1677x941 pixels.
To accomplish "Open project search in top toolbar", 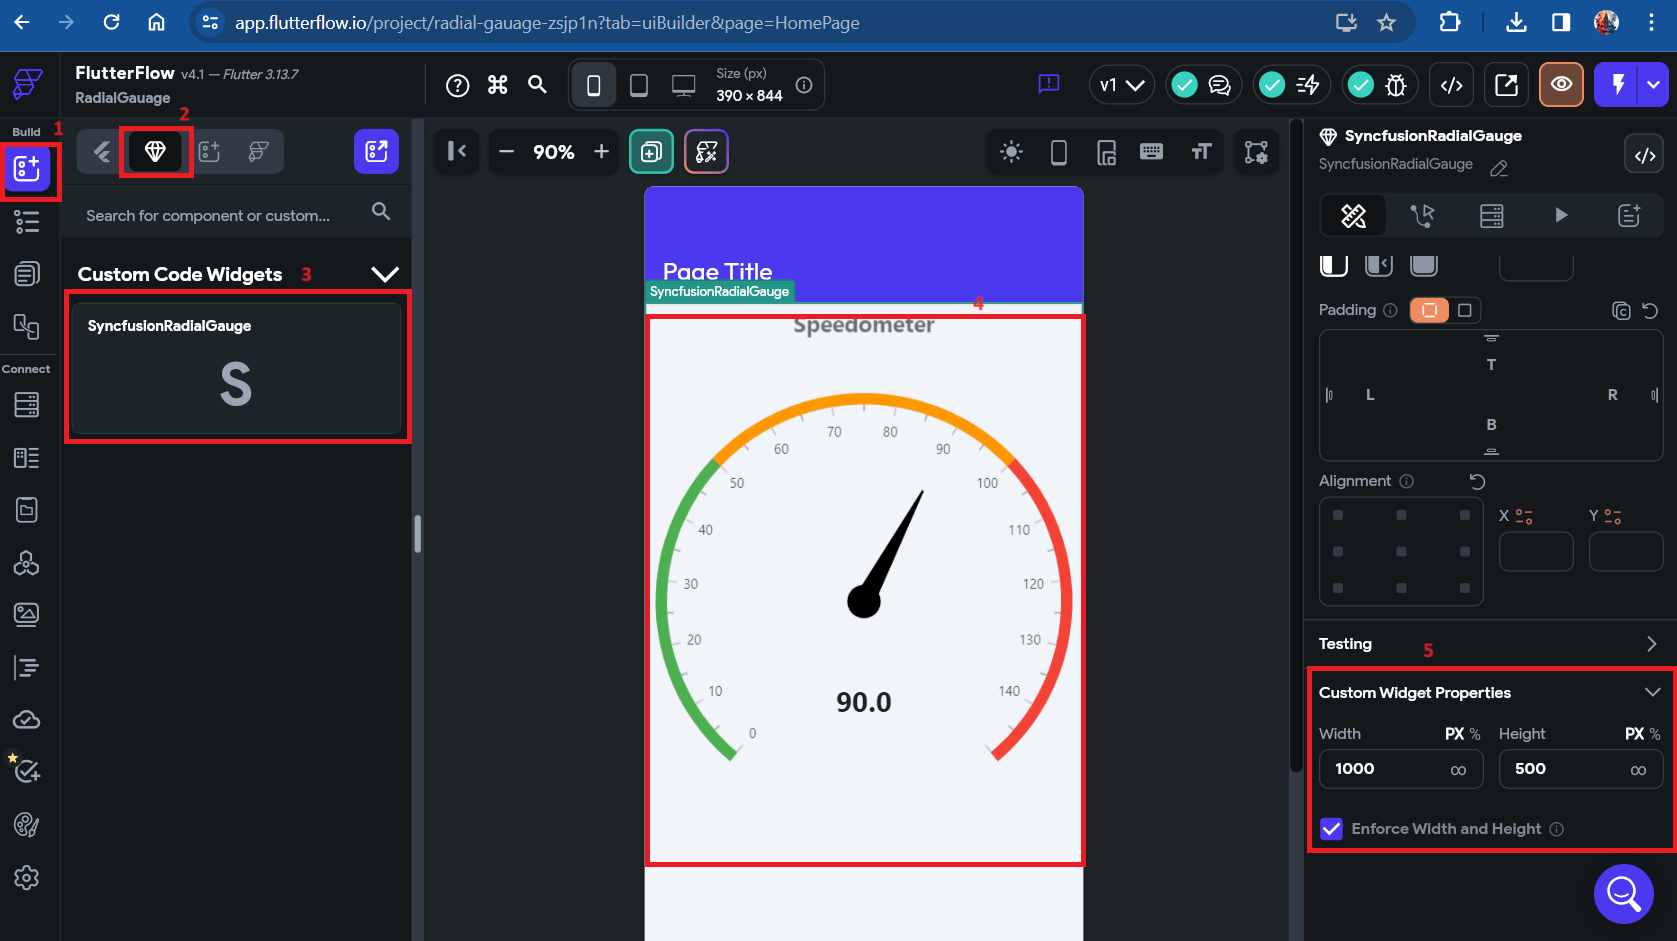I will point(538,85).
